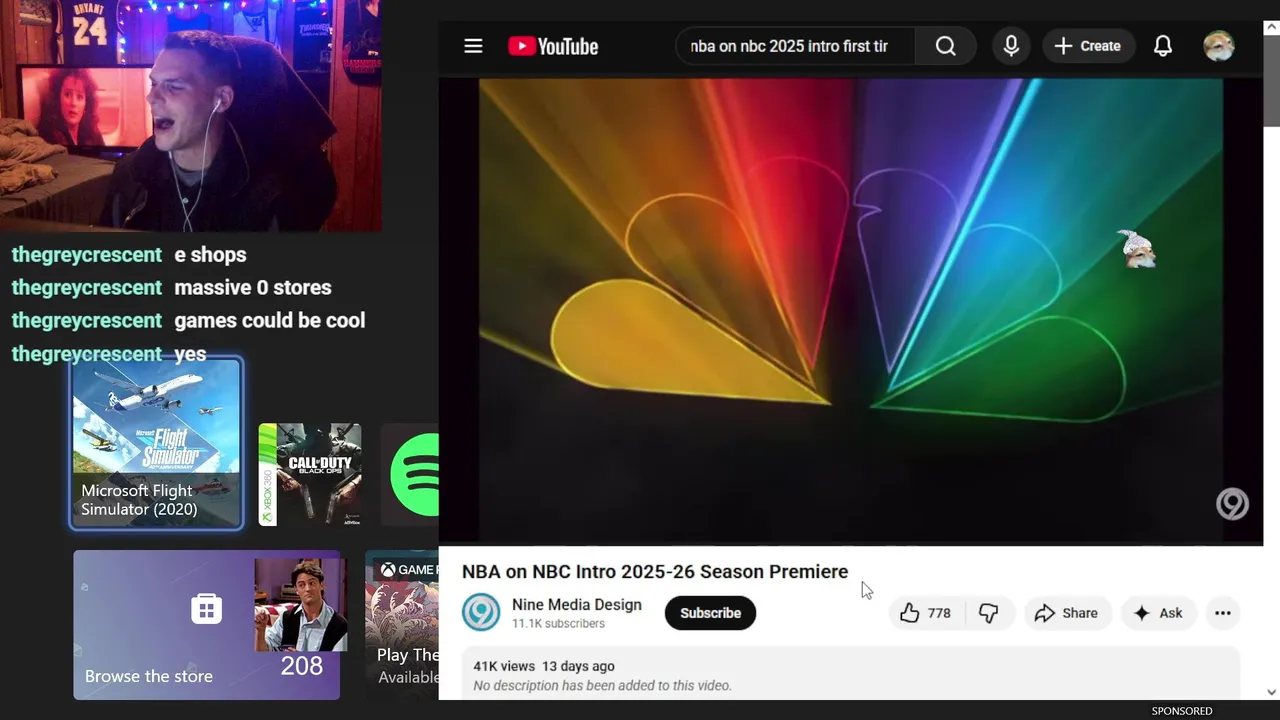Open the Game Pass tile
This screenshot has width=1280, height=720.
402,625
